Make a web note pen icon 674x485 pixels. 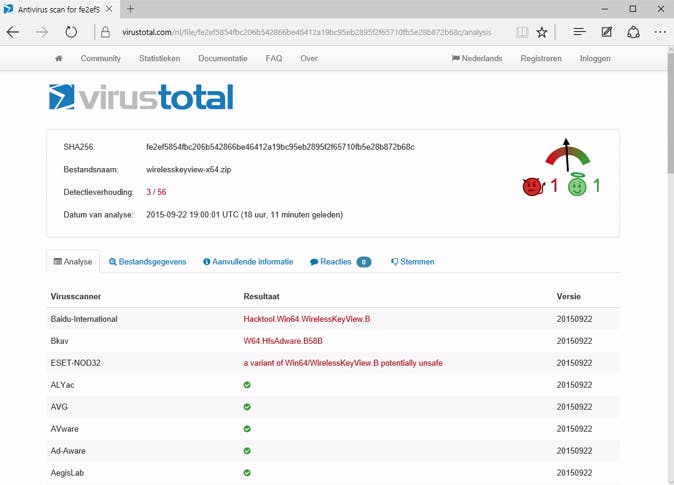pos(607,32)
